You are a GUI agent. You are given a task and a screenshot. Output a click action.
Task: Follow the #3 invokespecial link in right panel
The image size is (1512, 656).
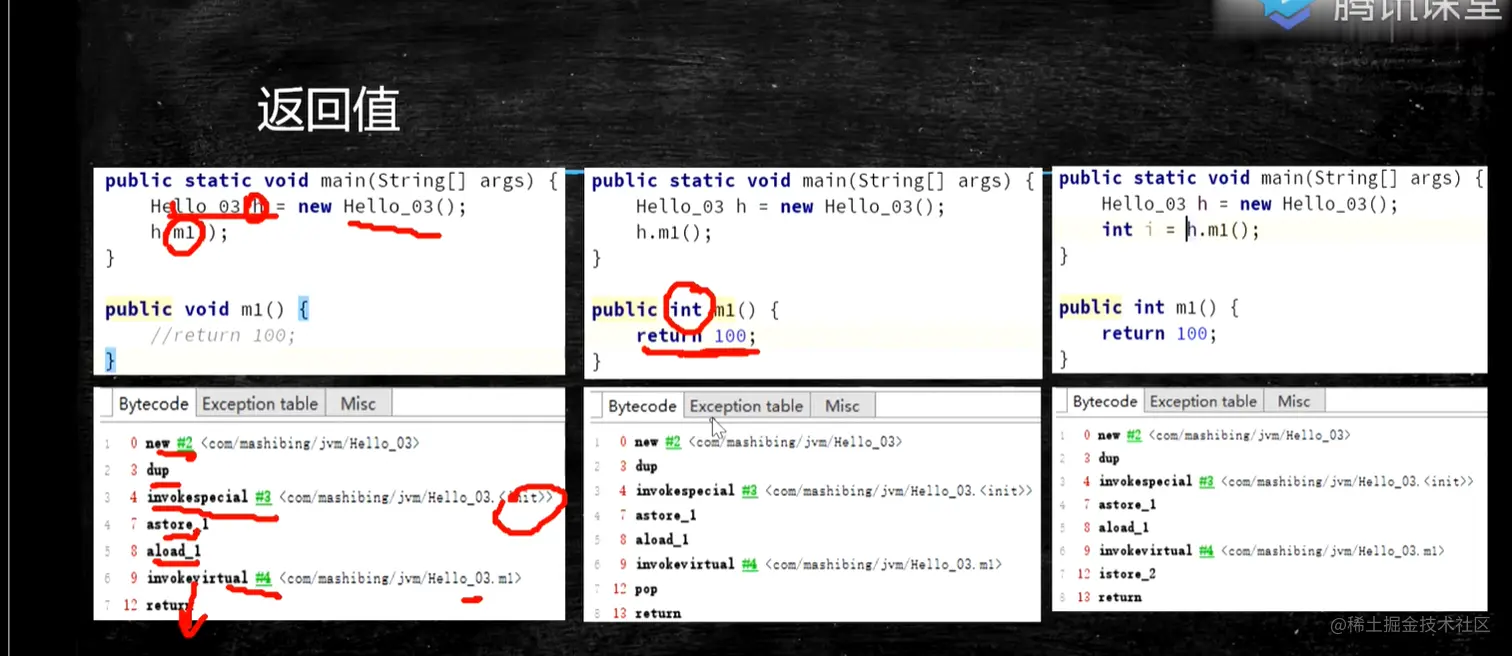[x=1205, y=481]
